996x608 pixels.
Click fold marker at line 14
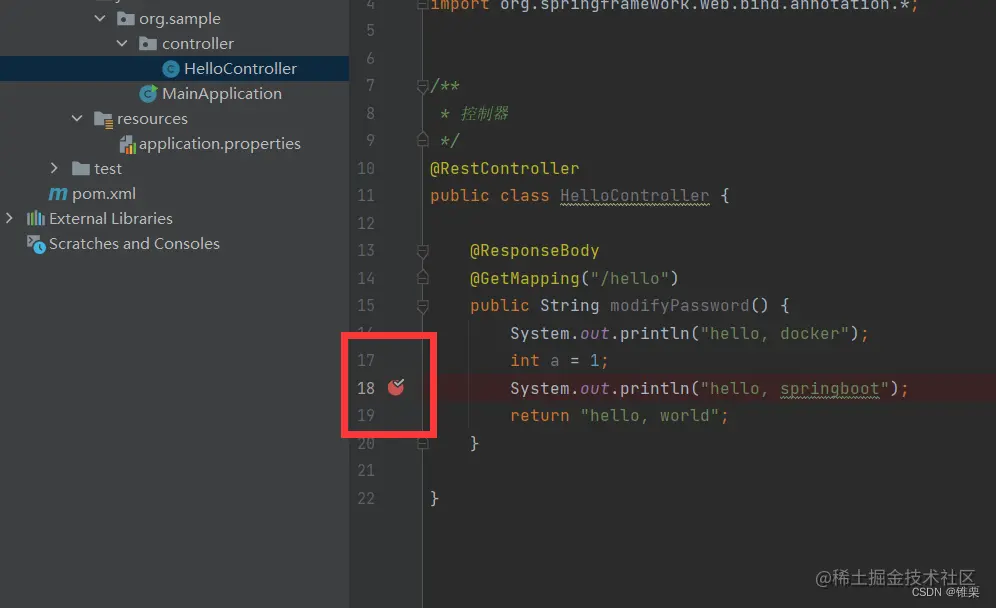pyautogui.click(x=422, y=277)
